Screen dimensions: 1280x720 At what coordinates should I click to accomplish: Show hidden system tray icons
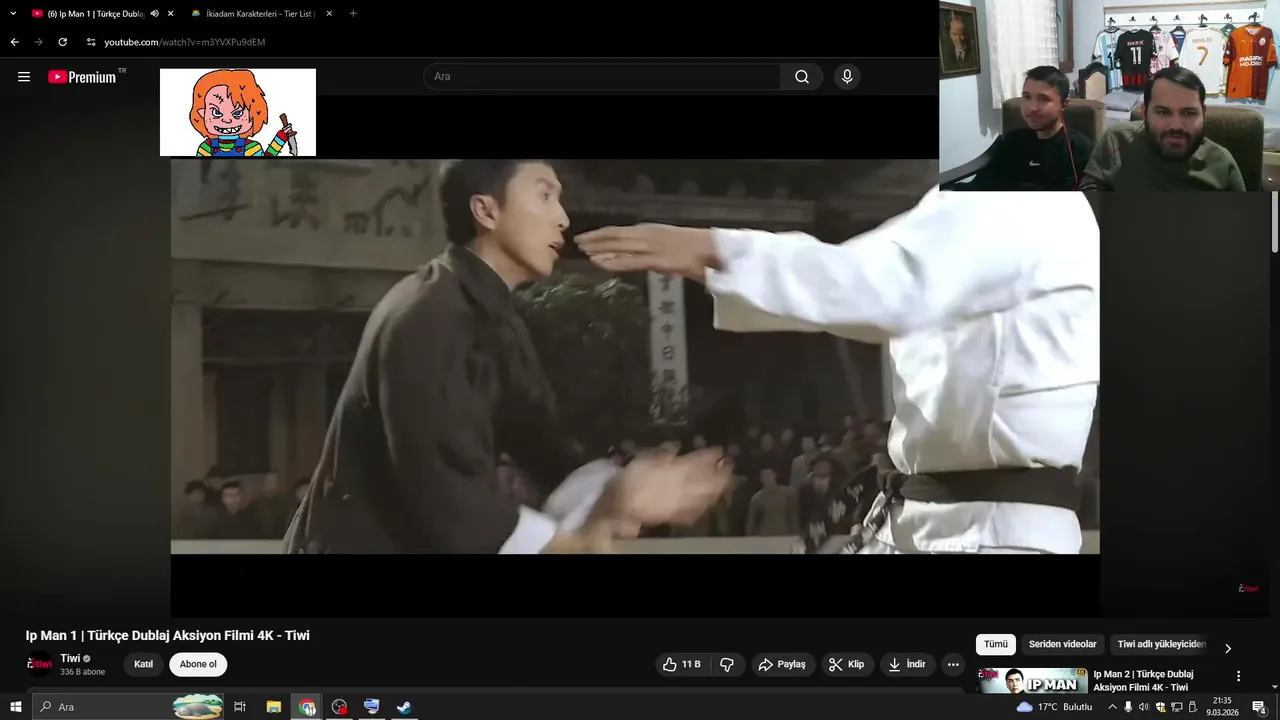pos(1112,707)
